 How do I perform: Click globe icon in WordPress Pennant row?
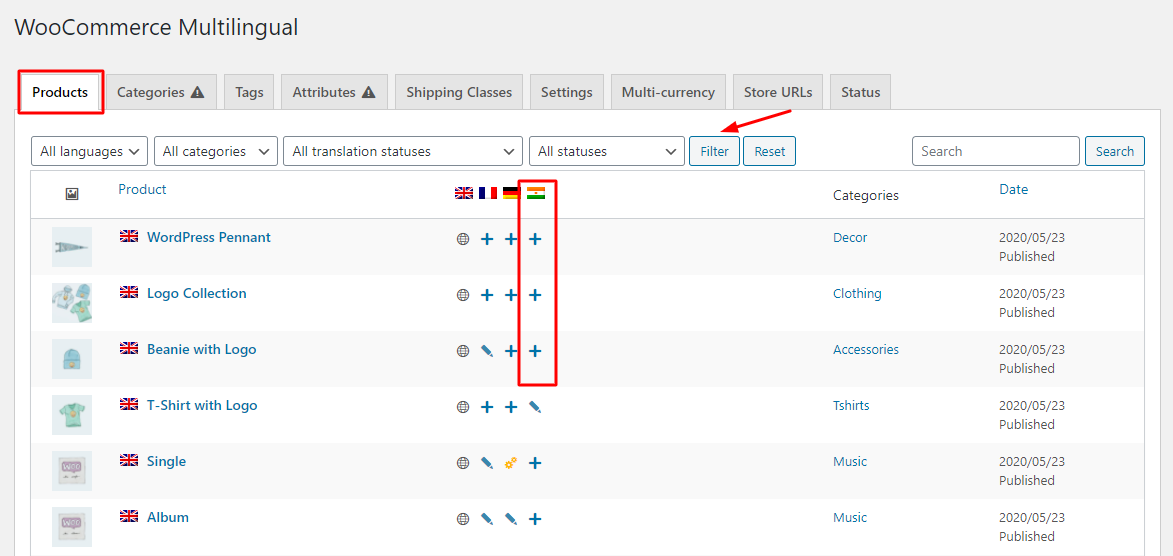[x=463, y=239]
